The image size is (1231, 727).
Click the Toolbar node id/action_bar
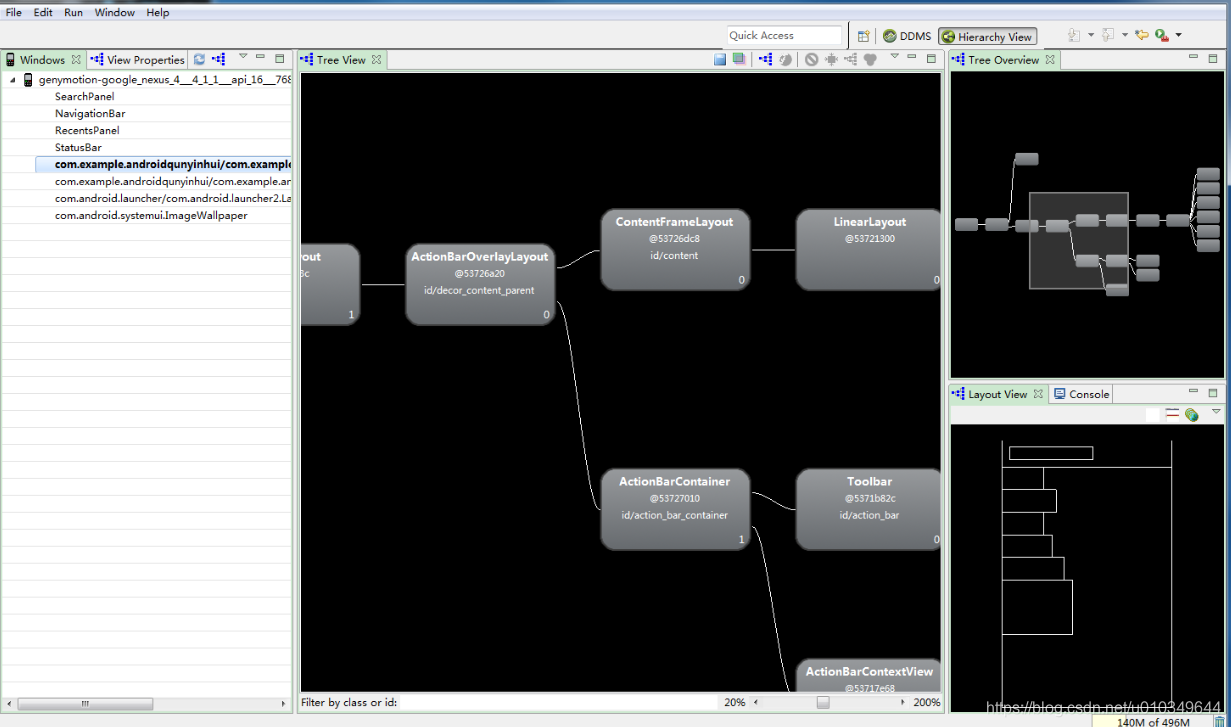click(x=868, y=509)
